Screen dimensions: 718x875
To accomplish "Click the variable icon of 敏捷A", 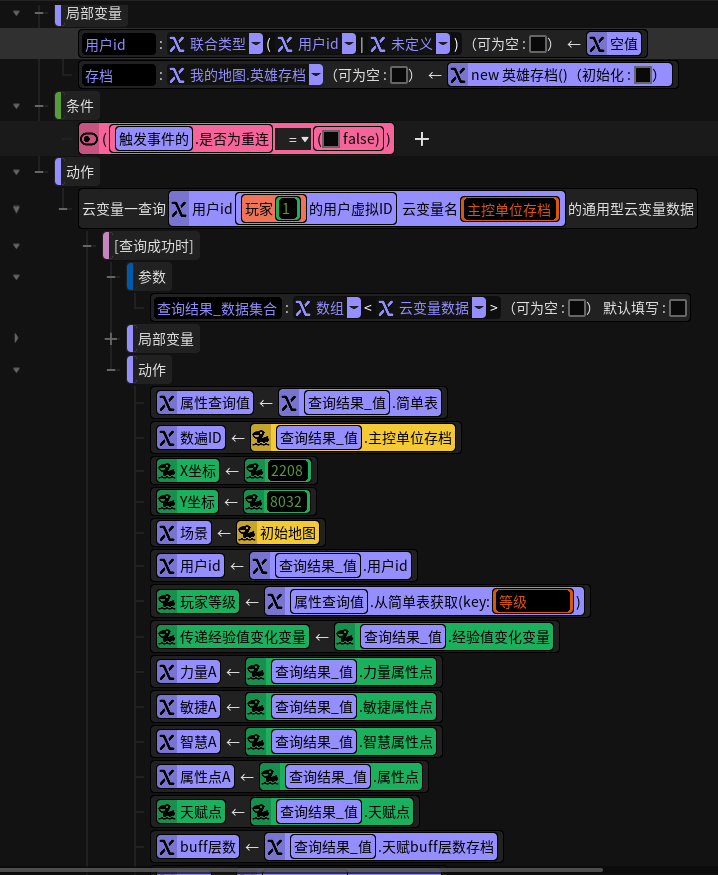I will (167, 707).
